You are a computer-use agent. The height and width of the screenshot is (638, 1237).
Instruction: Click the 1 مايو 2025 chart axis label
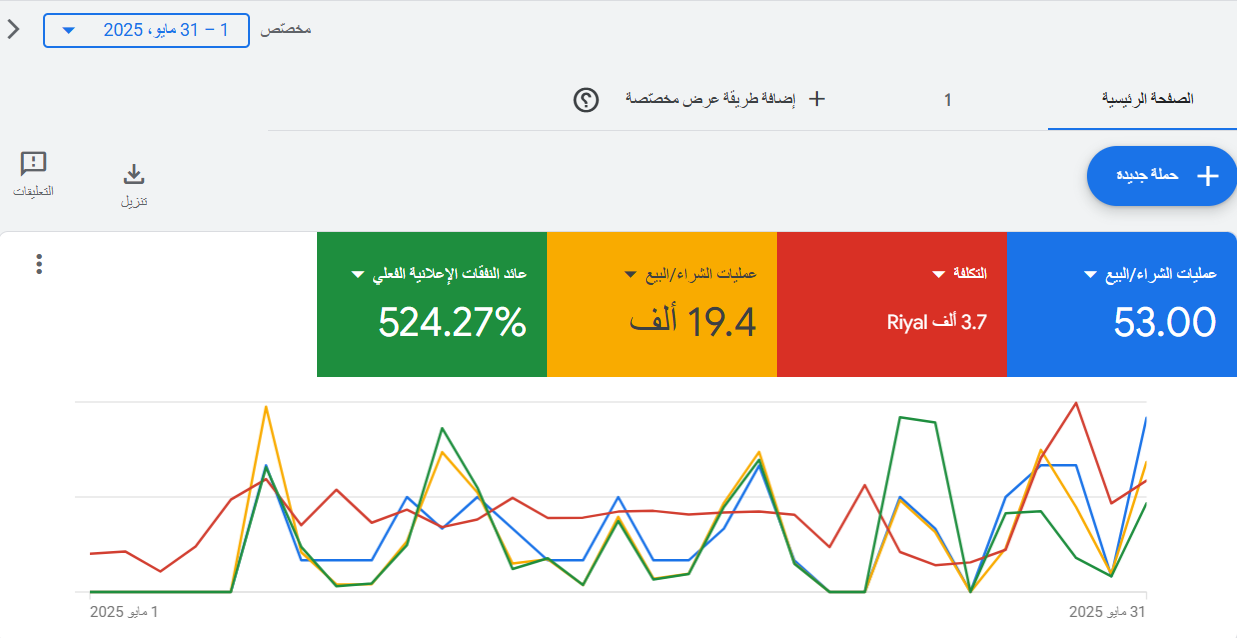(124, 611)
